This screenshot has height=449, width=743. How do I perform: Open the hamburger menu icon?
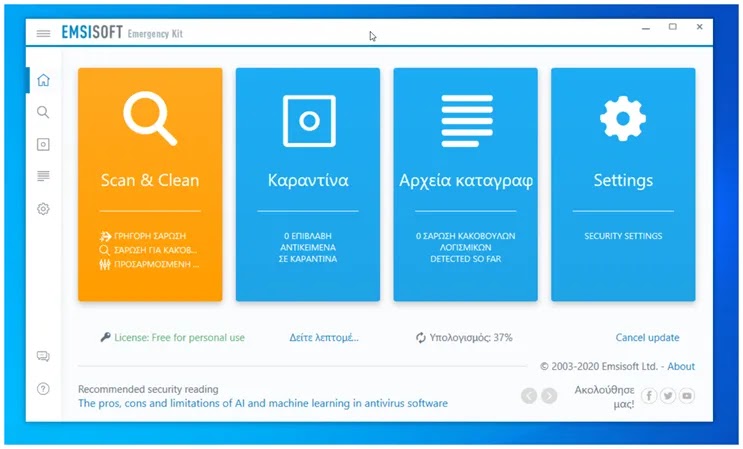point(43,33)
